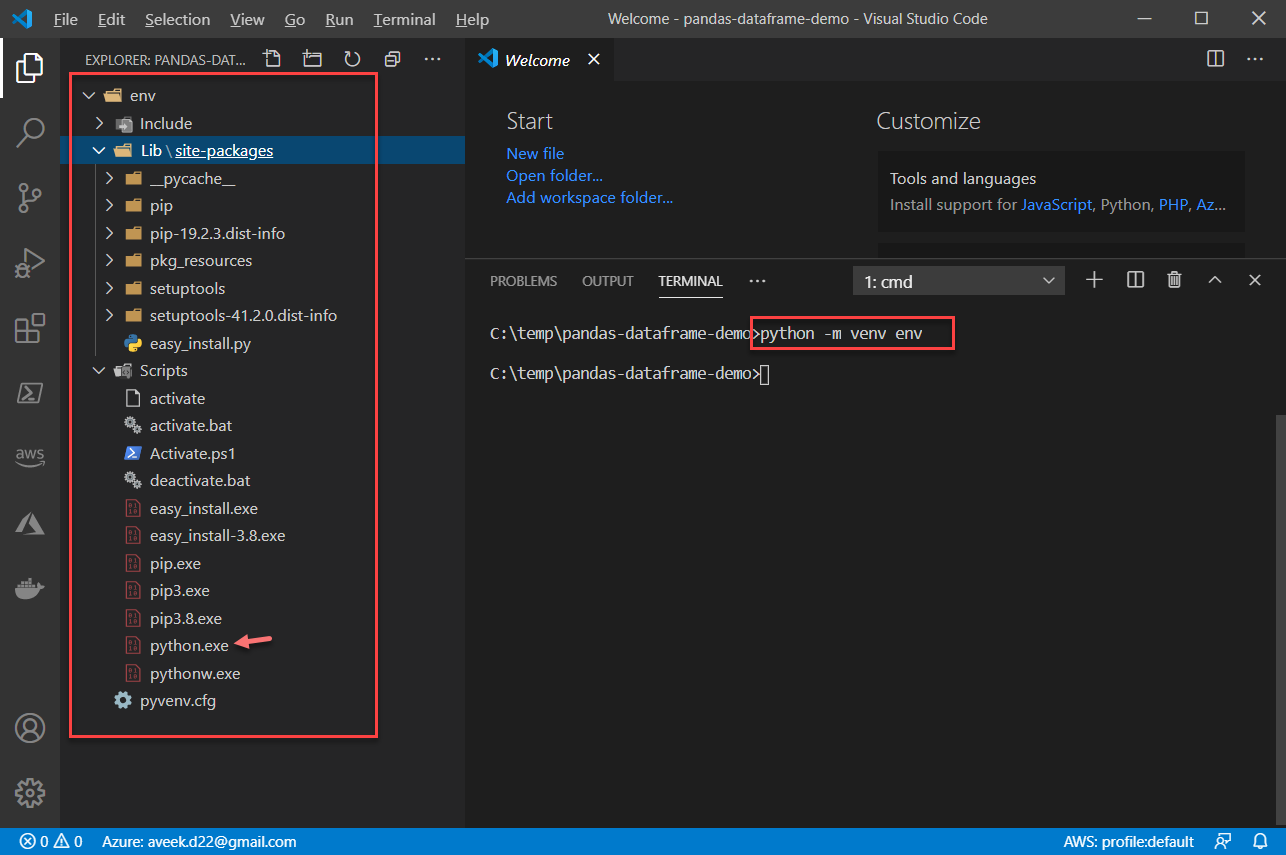Click the Open folder link

[x=554, y=175]
